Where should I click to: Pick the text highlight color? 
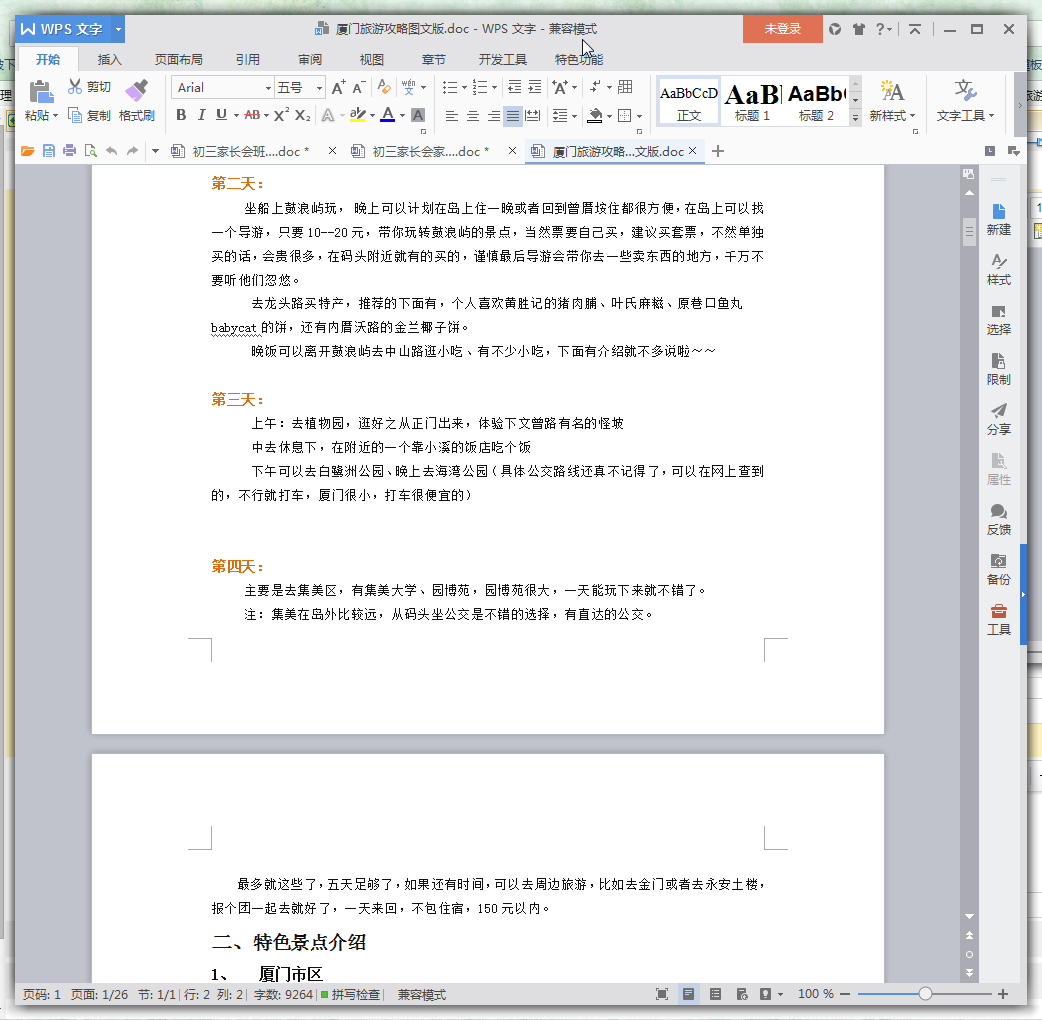(x=358, y=115)
